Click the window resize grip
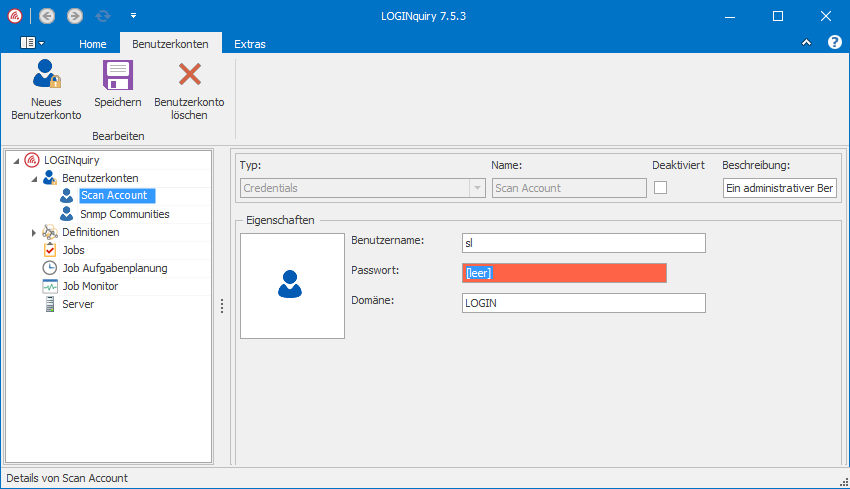 [843, 481]
